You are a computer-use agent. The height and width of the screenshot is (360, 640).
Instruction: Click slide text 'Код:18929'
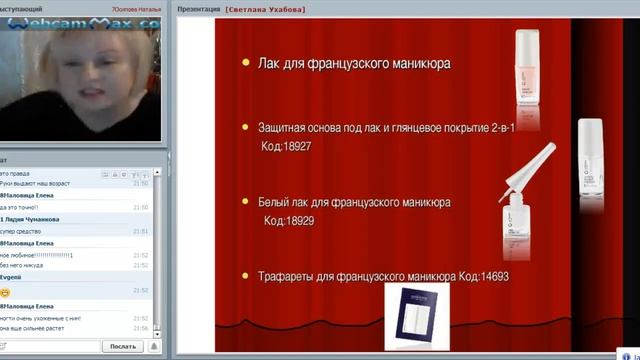pos(289,221)
